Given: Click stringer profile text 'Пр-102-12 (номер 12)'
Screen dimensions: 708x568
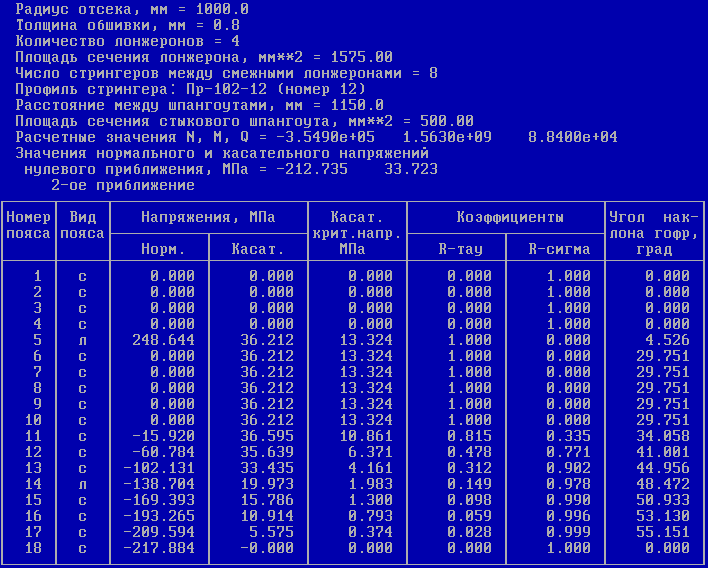Looking at the screenshot, I should (276, 89).
